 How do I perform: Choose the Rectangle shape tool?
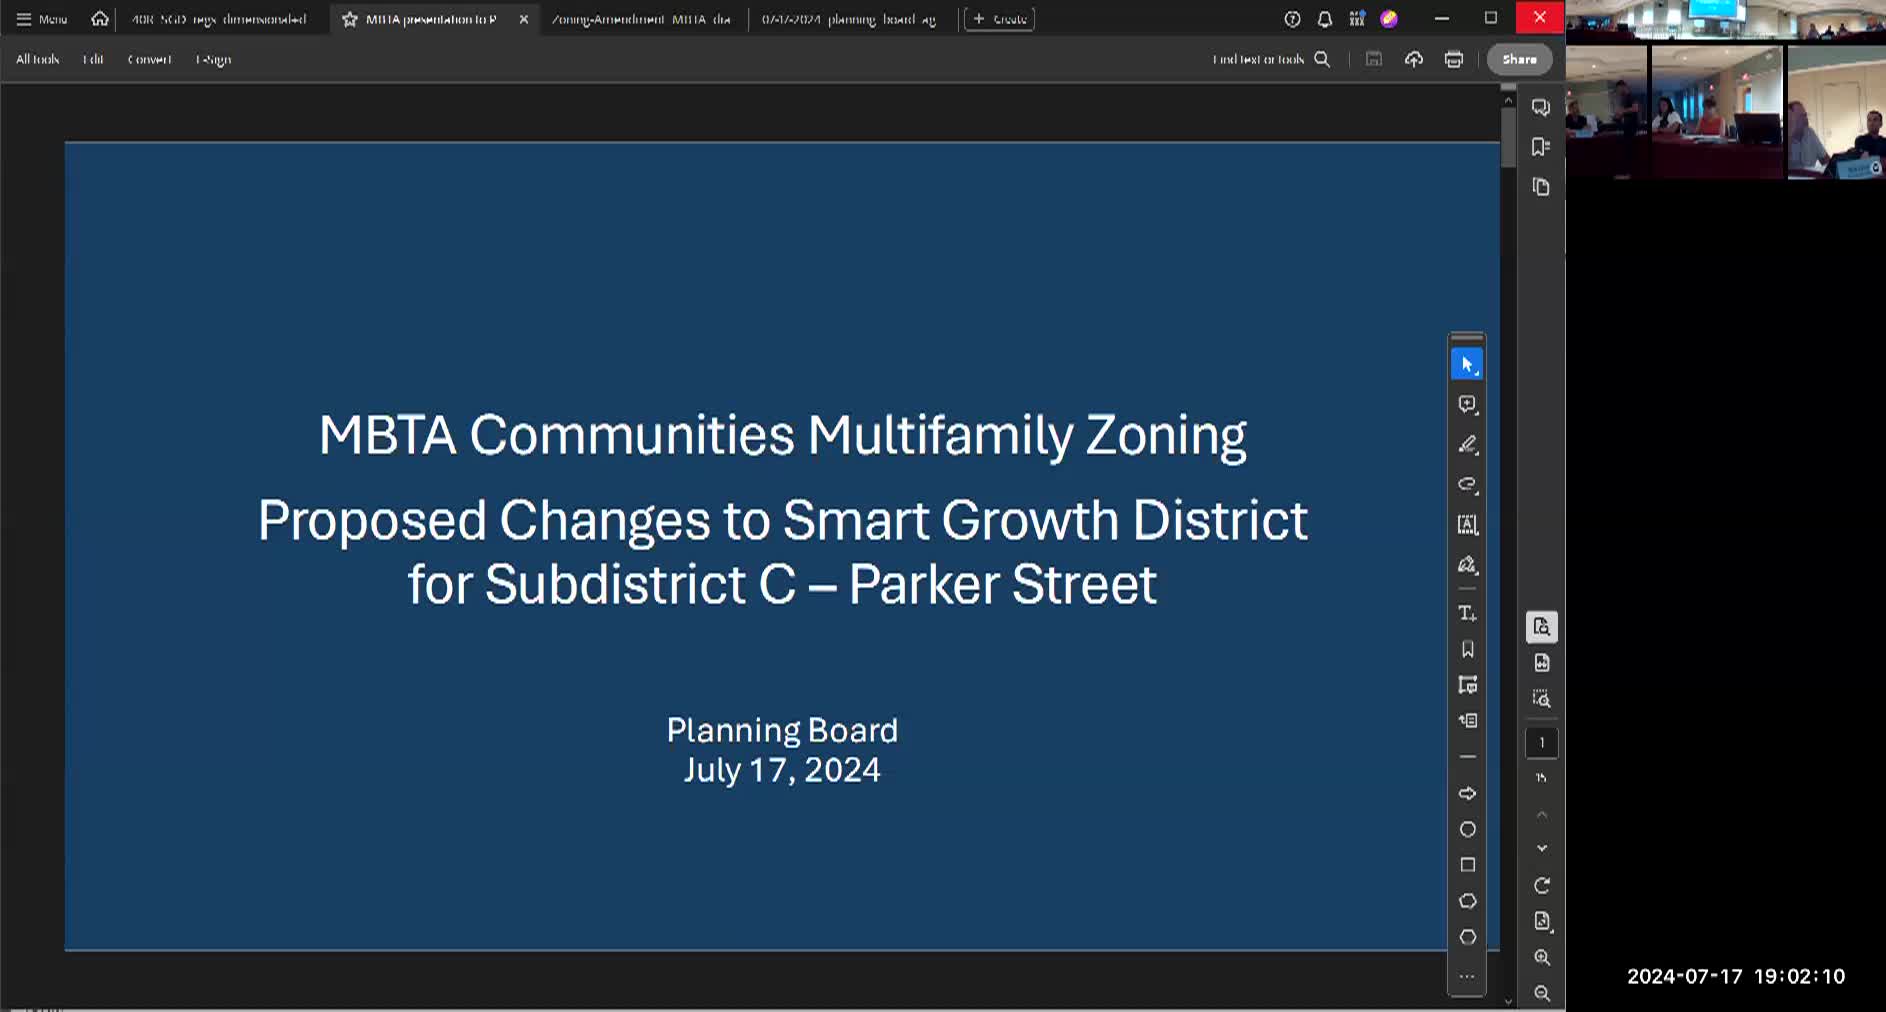[1467, 865]
